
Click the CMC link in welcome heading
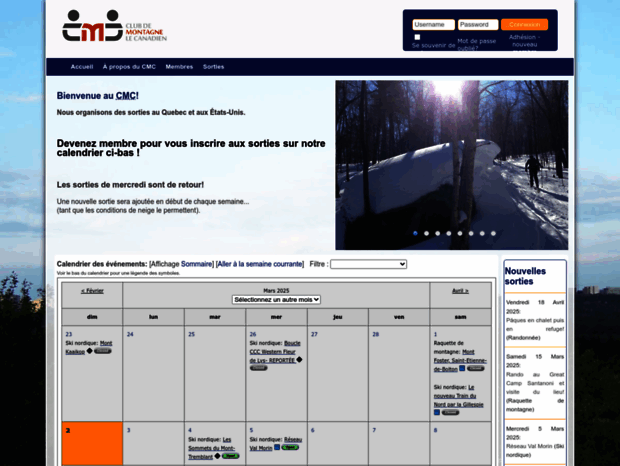click(125, 96)
